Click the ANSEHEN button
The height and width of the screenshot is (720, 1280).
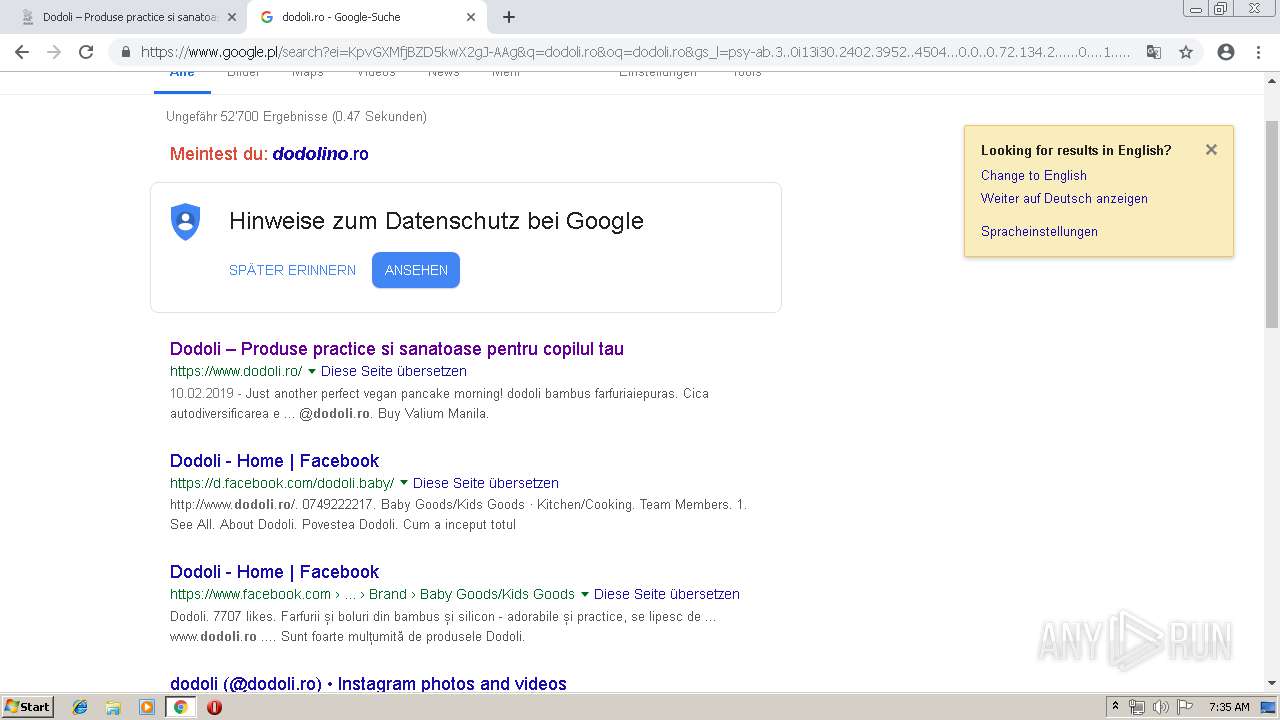[416, 270]
